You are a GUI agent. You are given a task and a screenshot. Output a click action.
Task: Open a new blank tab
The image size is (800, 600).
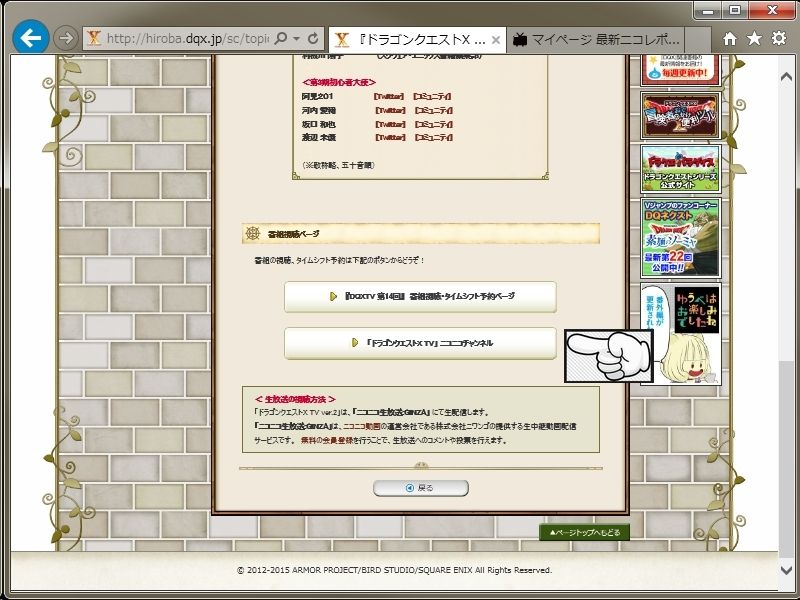698,40
